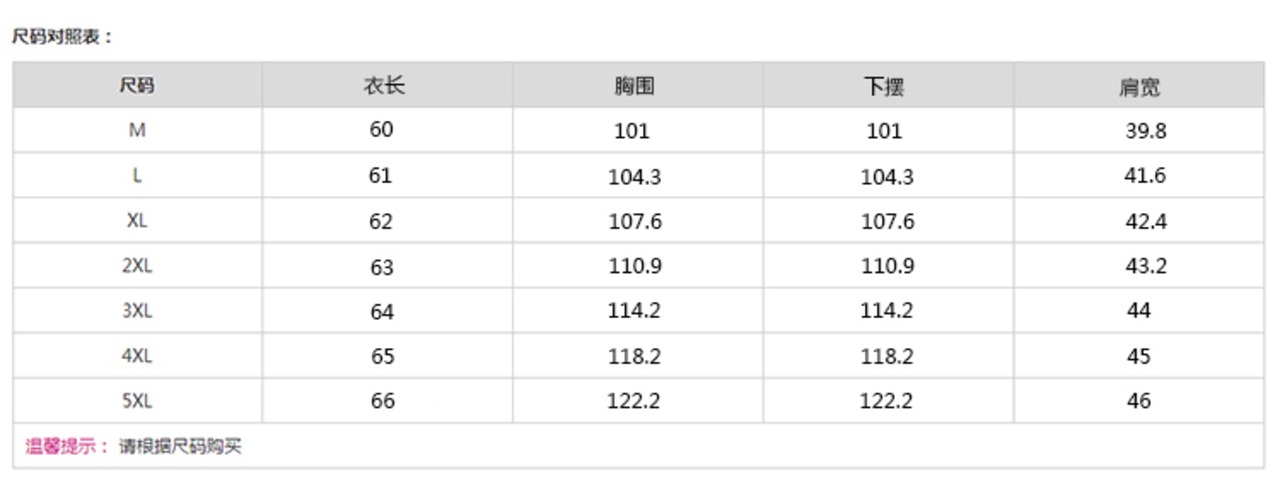Click the 尺码 column header

click(x=137, y=86)
